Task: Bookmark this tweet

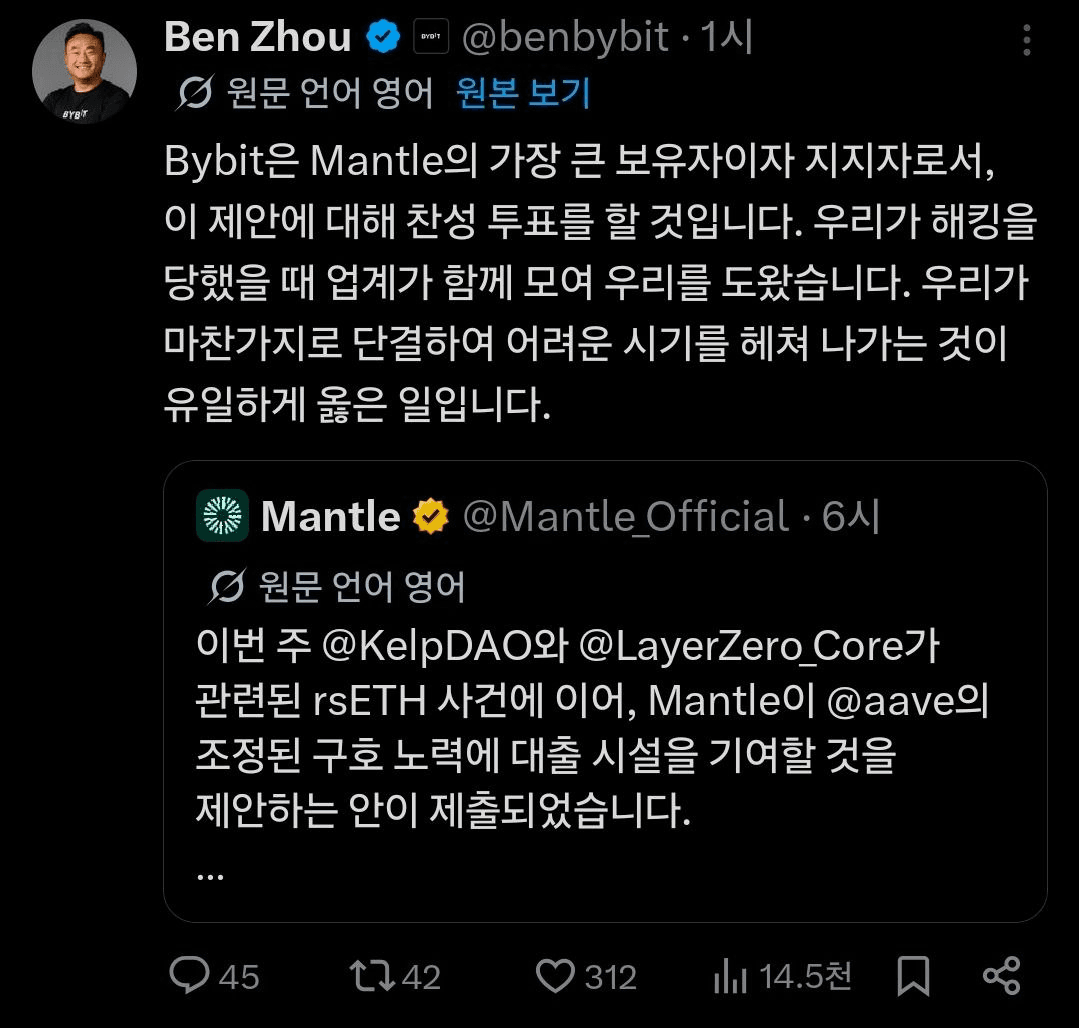Action: pyautogui.click(x=912, y=975)
